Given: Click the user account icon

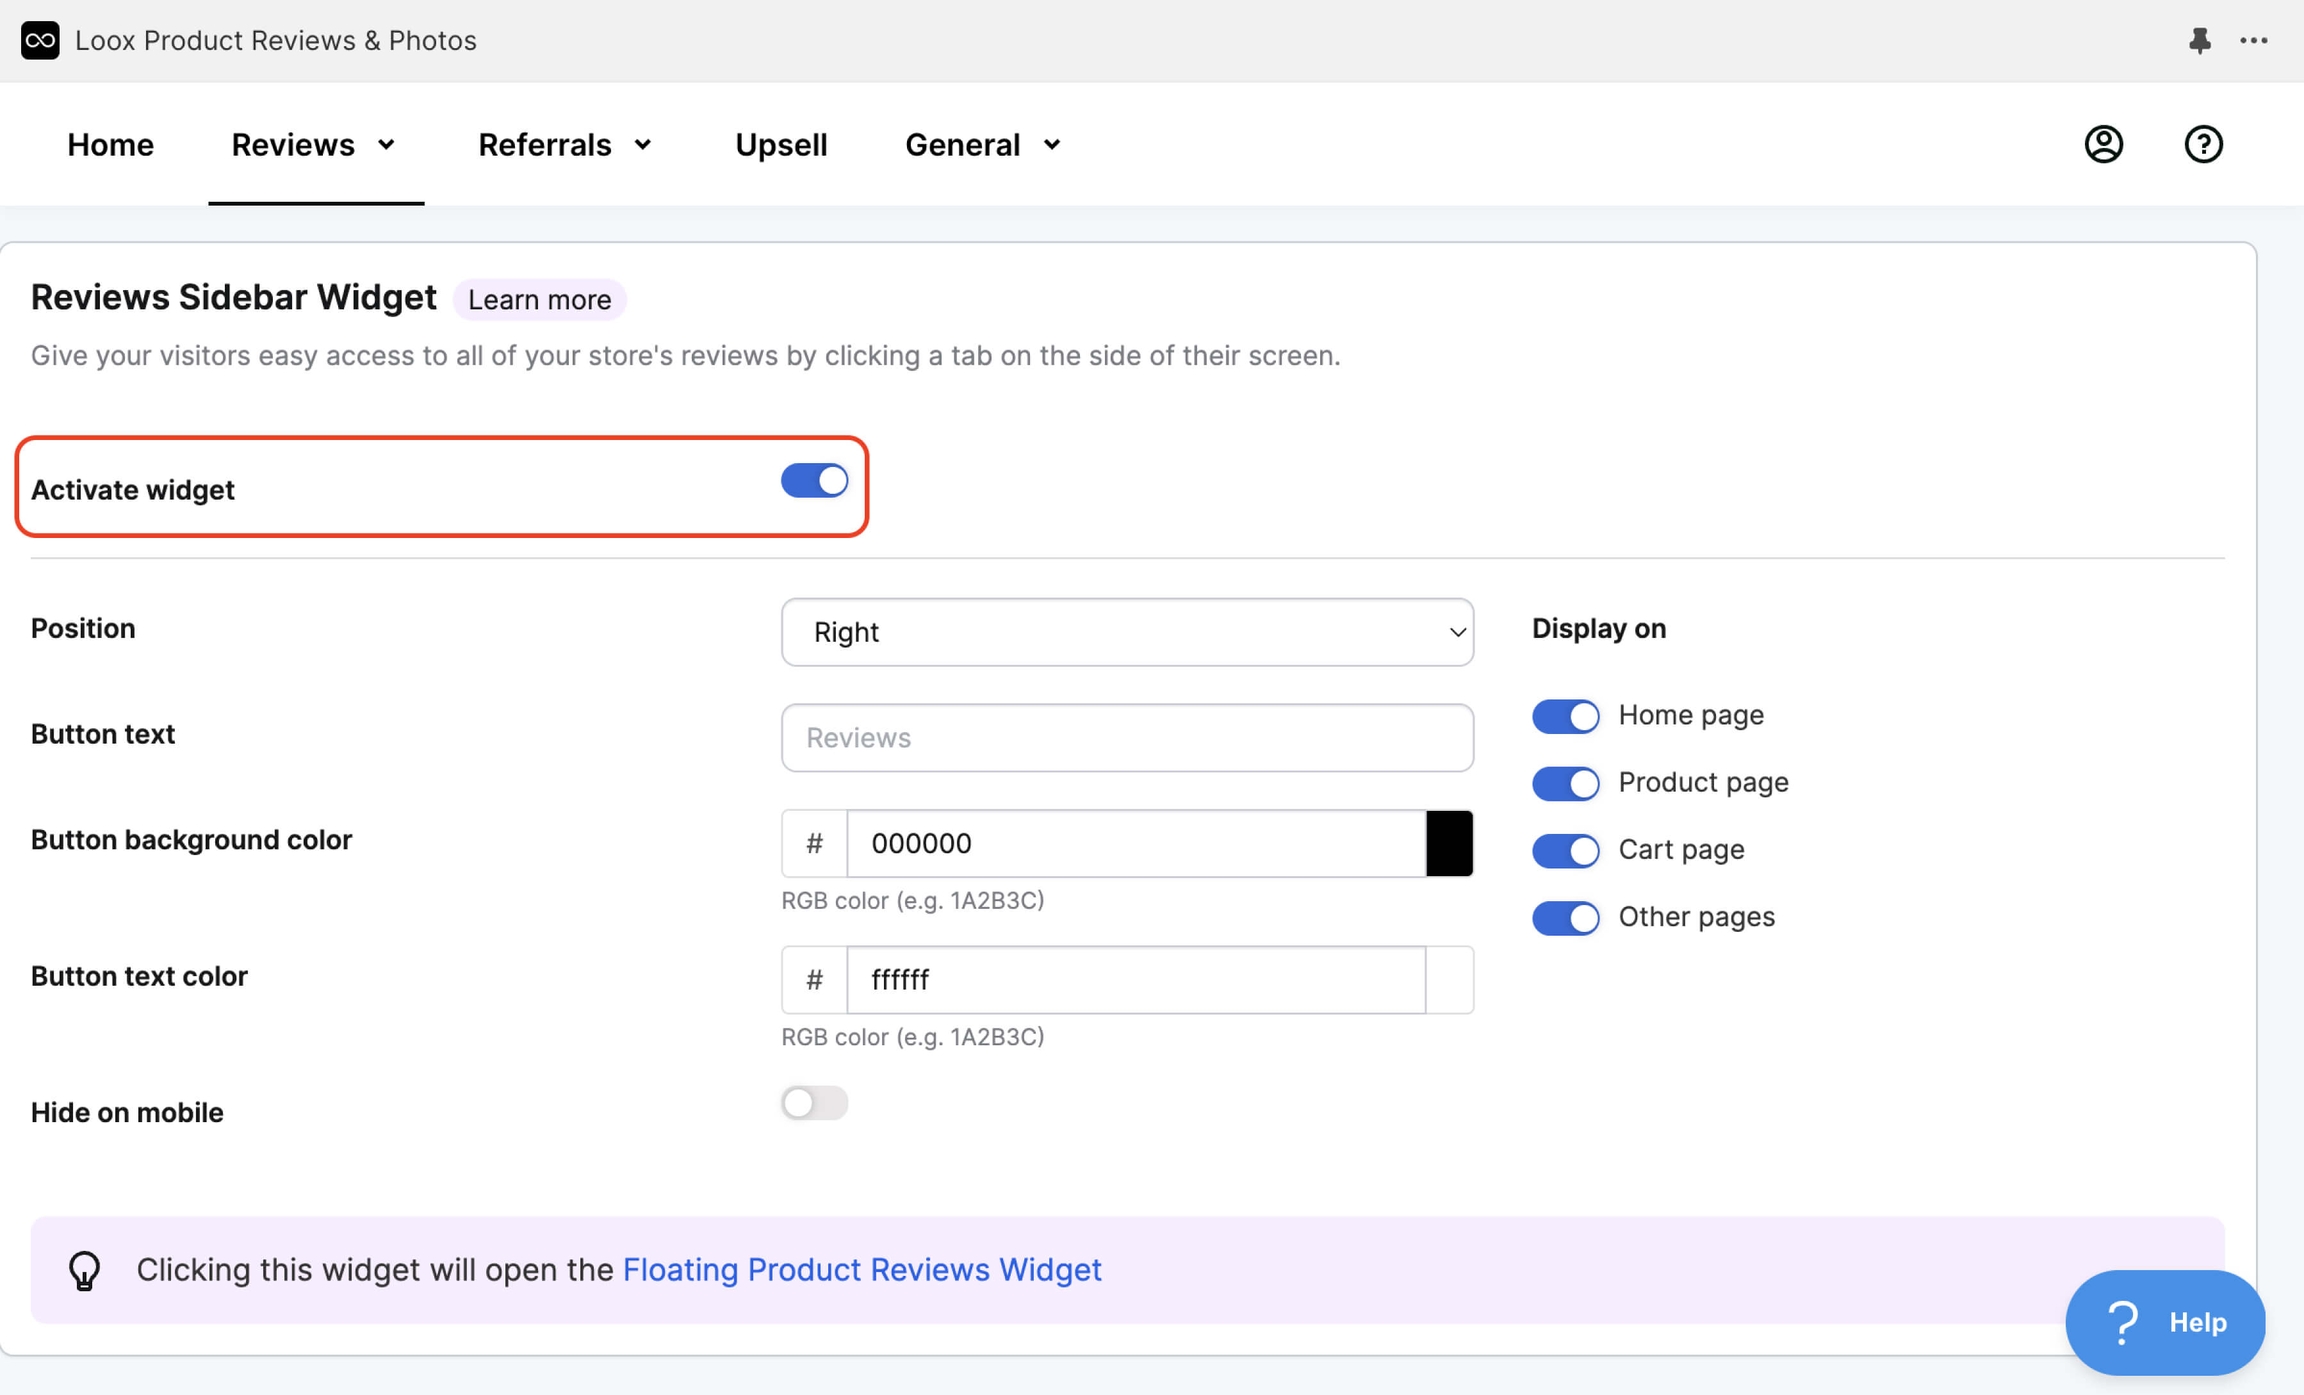Looking at the screenshot, I should [2103, 144].
